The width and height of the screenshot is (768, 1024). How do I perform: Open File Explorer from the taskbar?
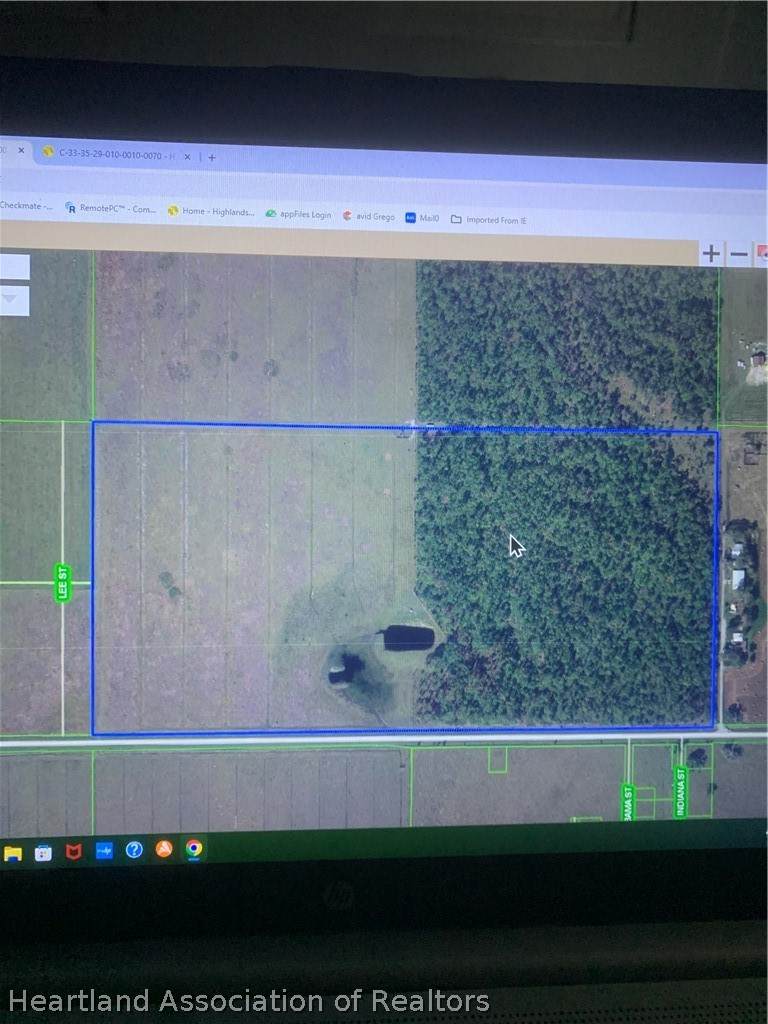[x=12, y=854]
